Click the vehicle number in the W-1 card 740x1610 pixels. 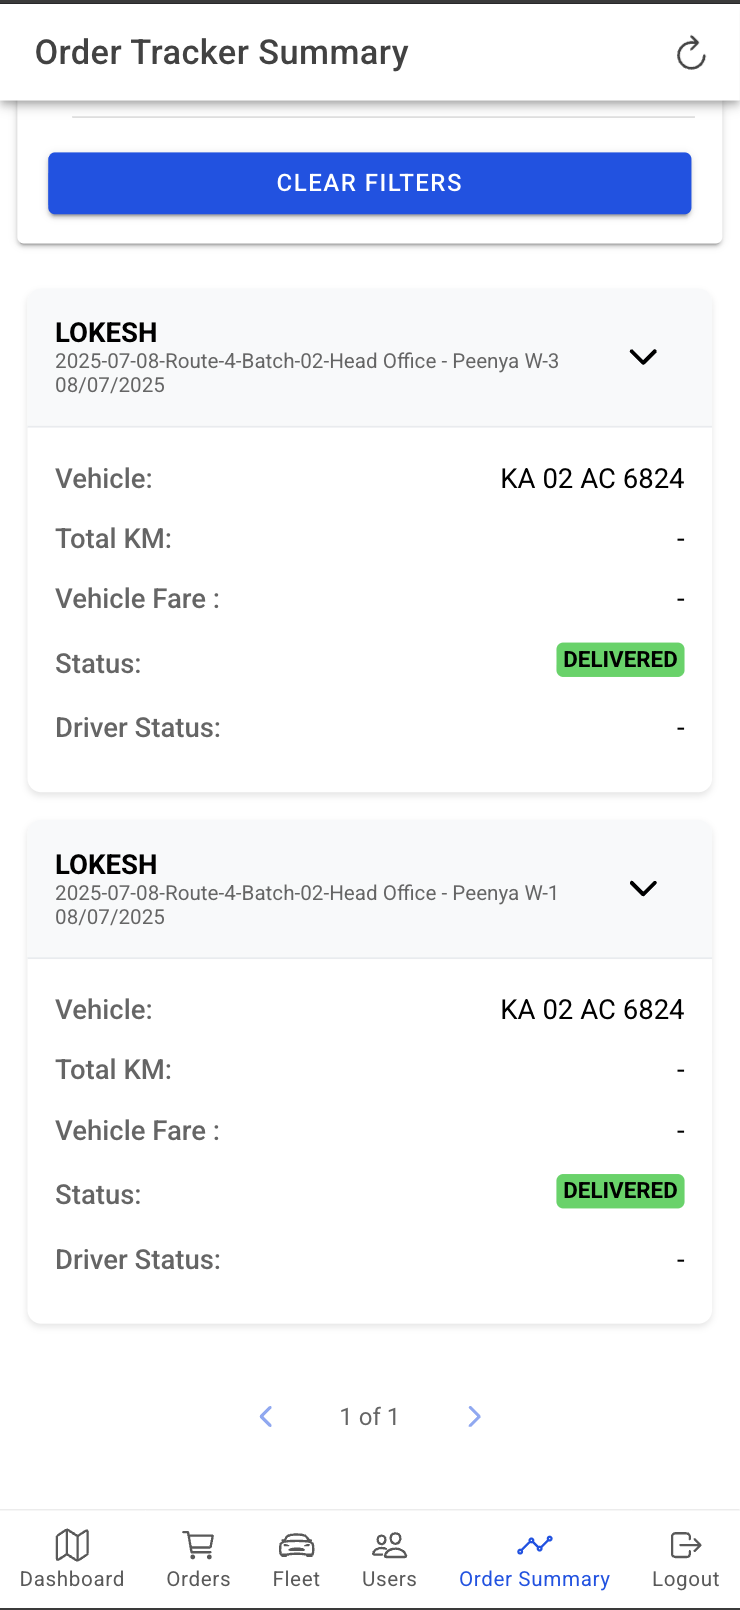[x=592, y=1010]
